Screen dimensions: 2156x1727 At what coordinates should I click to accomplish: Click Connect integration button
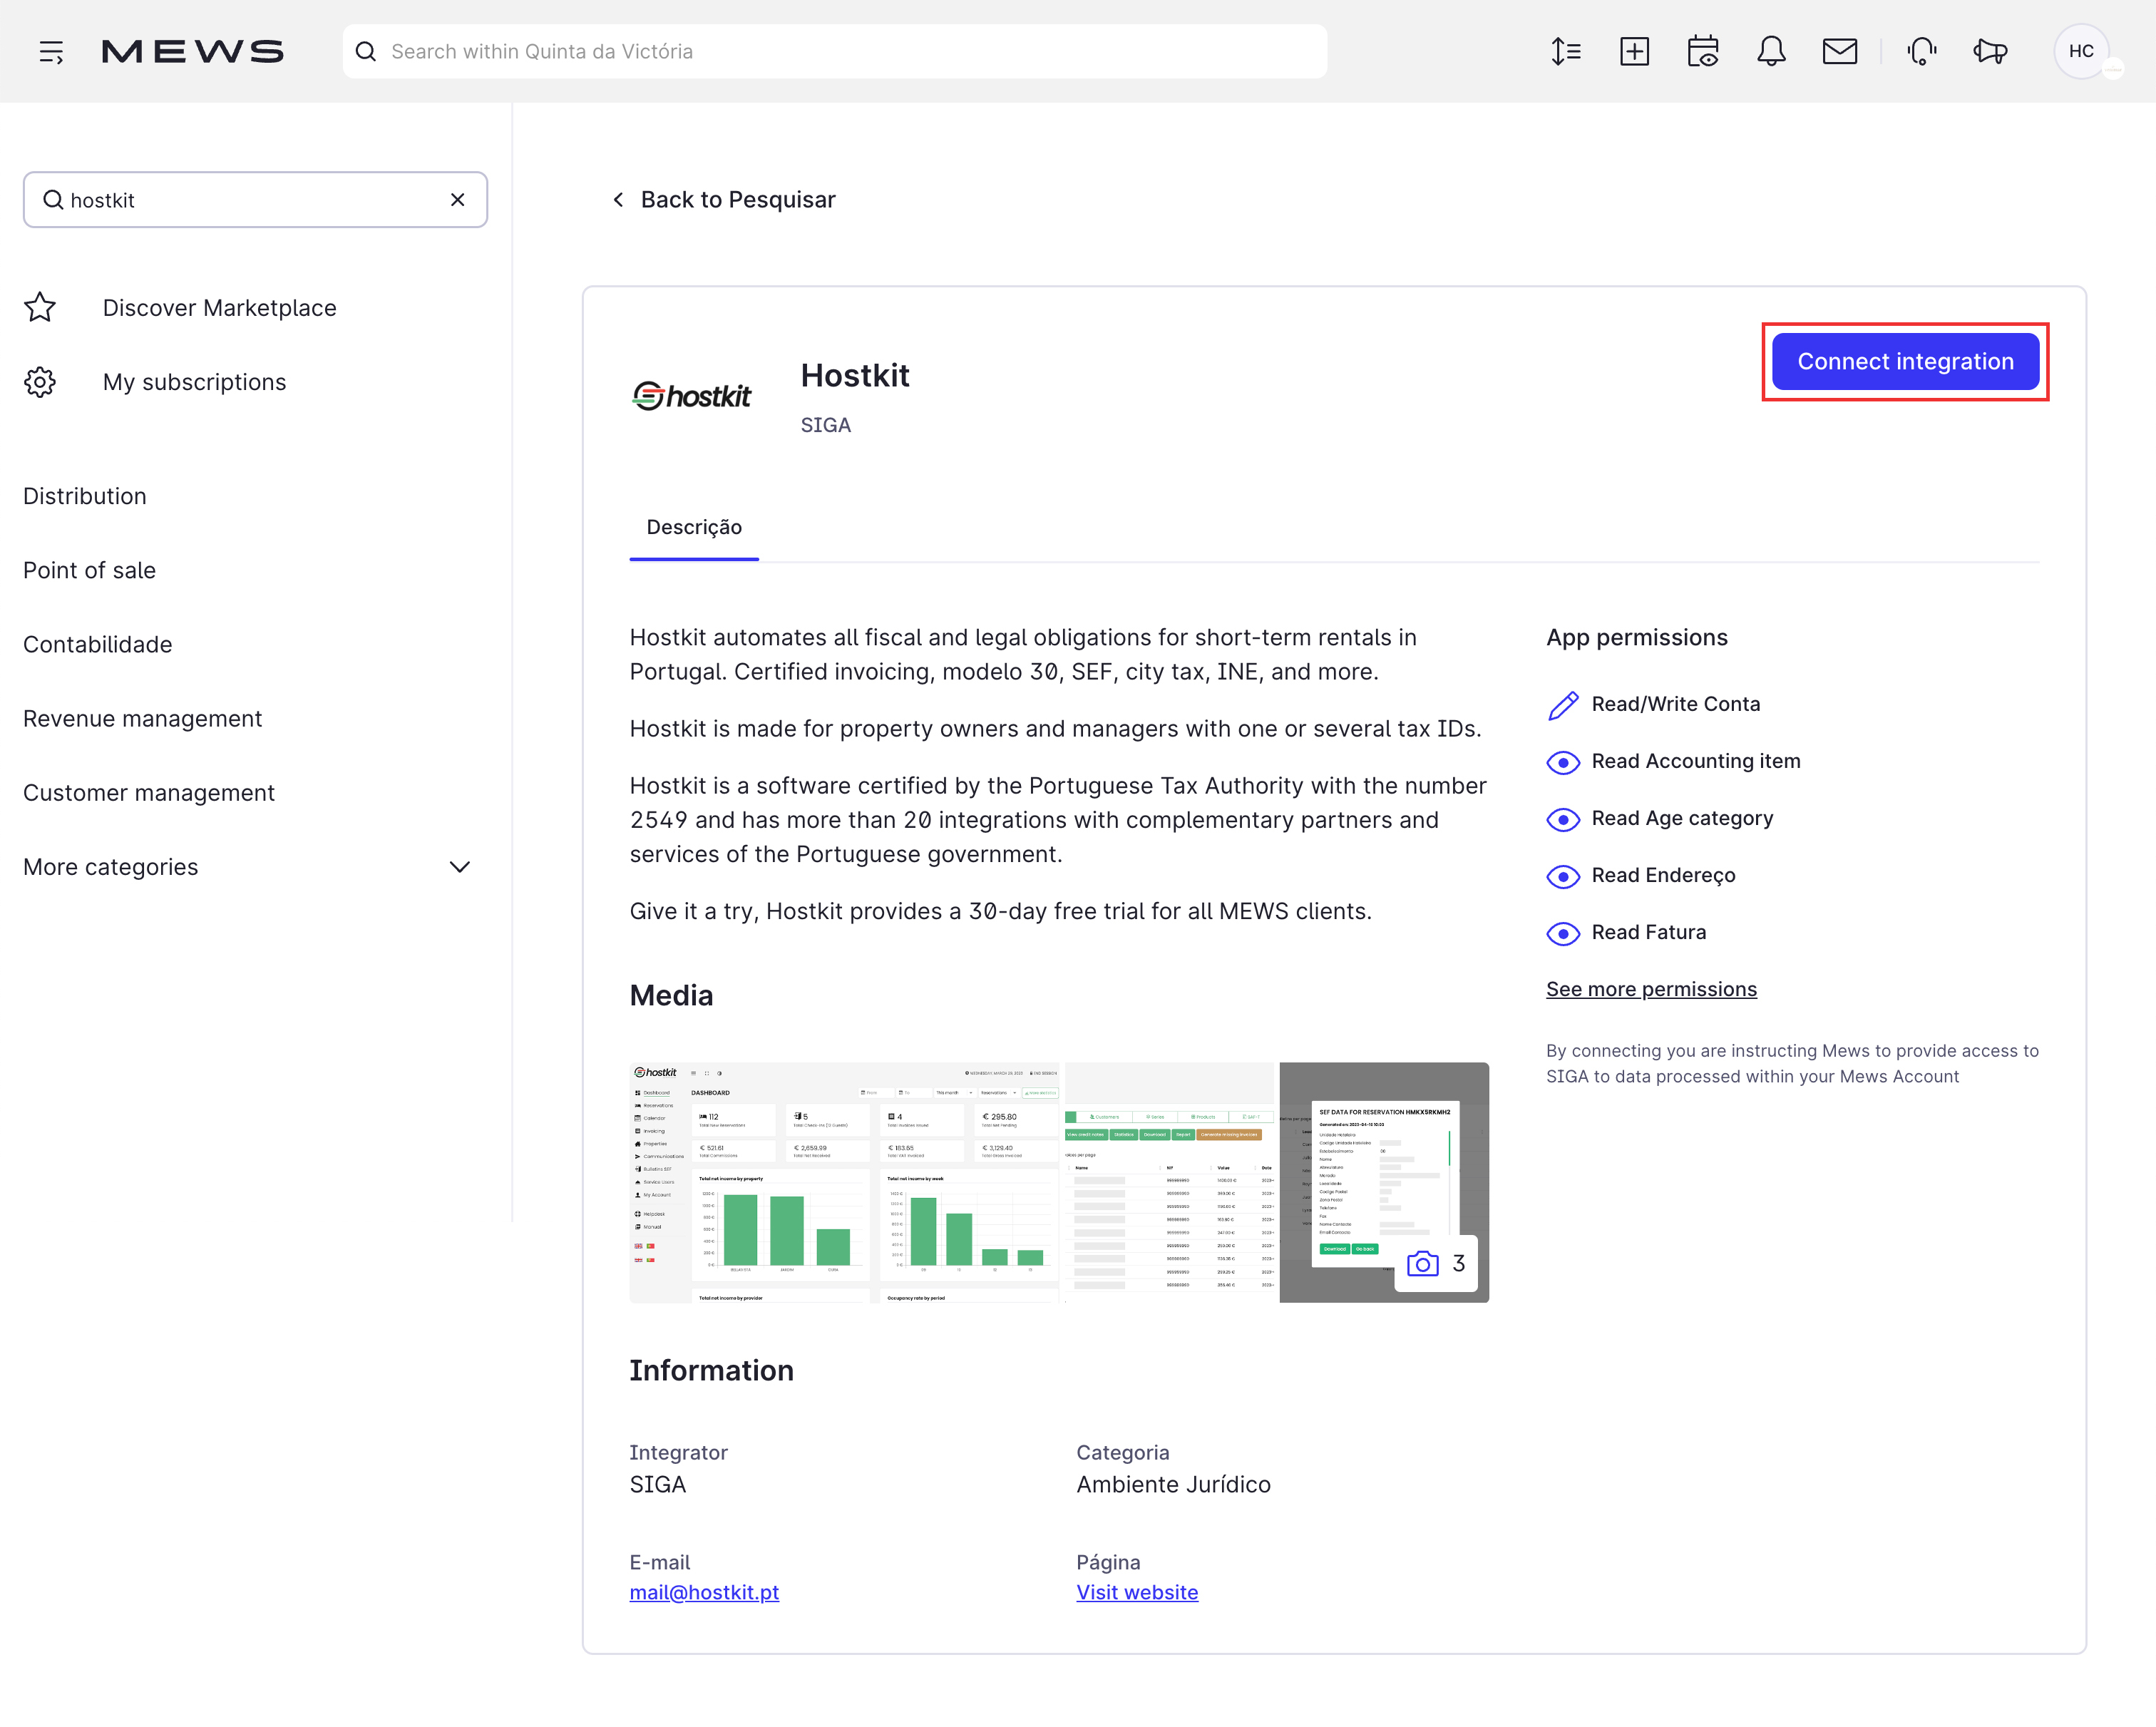(1905, 361)
